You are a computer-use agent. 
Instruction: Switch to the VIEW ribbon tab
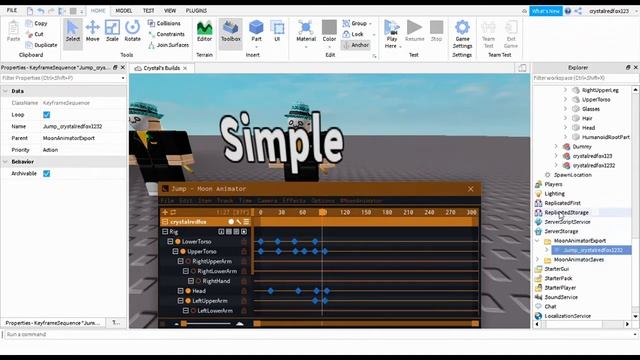[x=170, y=11]
